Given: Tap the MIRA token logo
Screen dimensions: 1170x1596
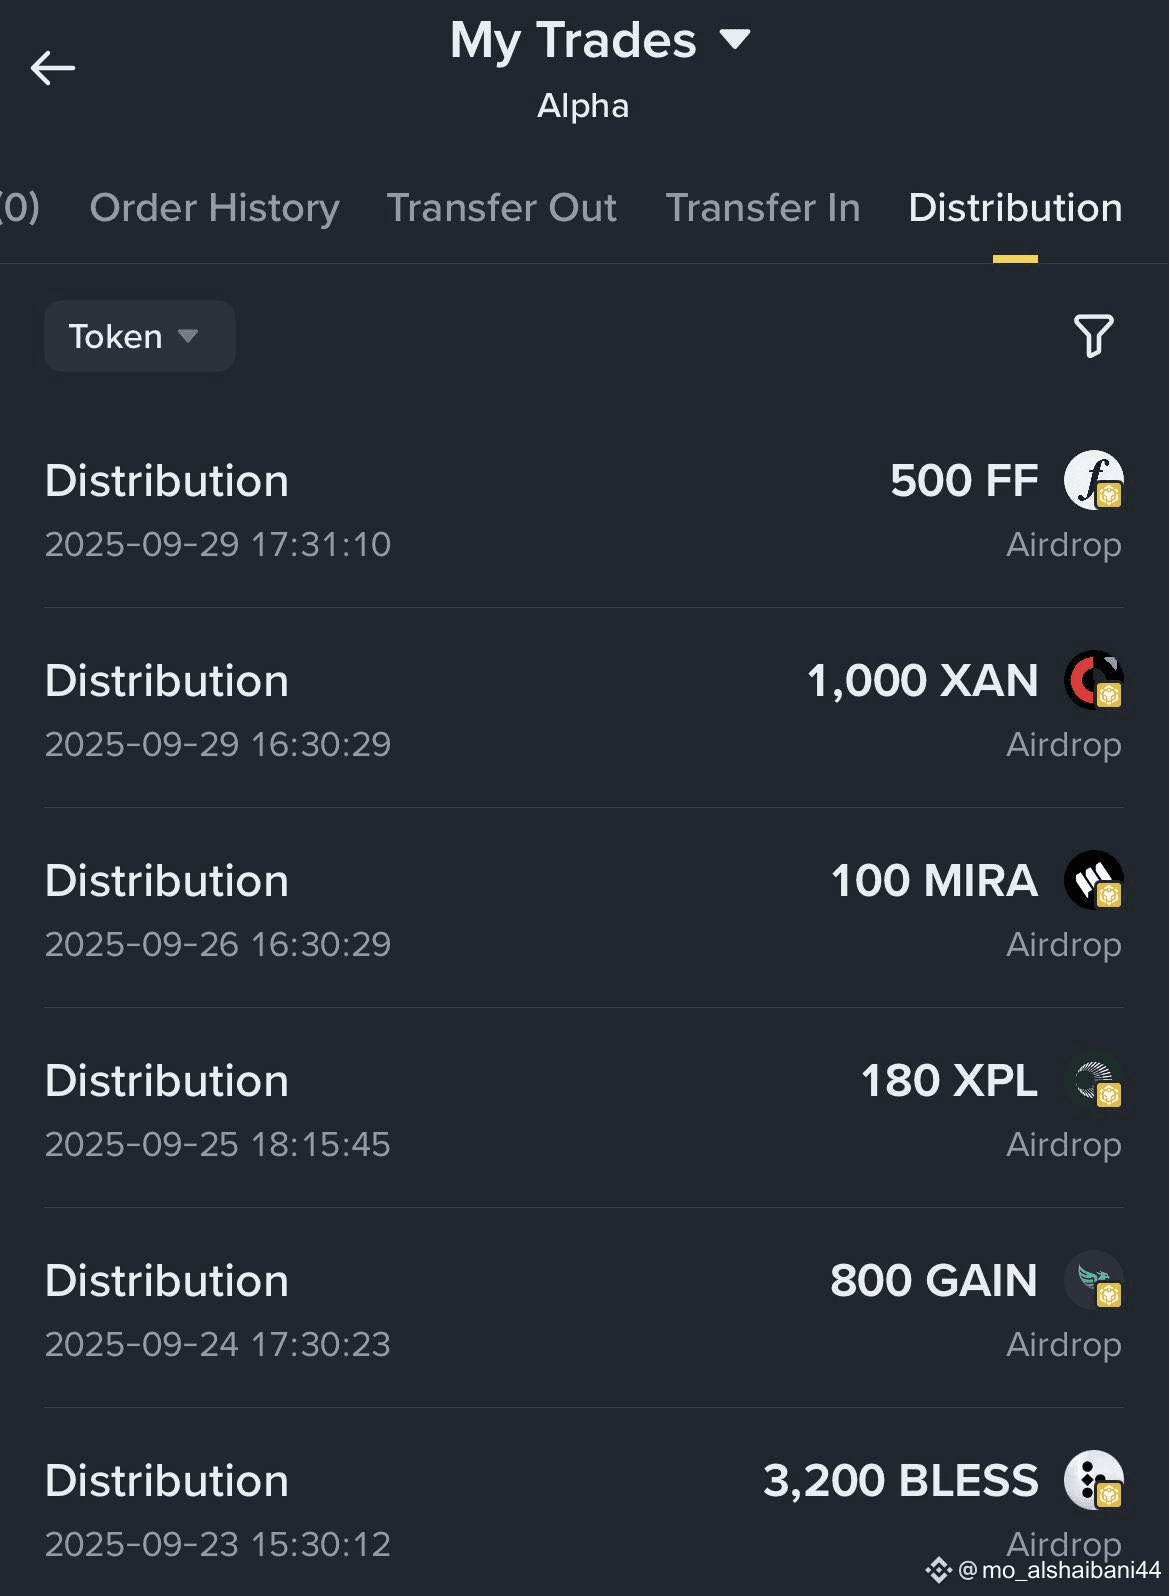Looking at the screenshot, I should (1093, 880).
